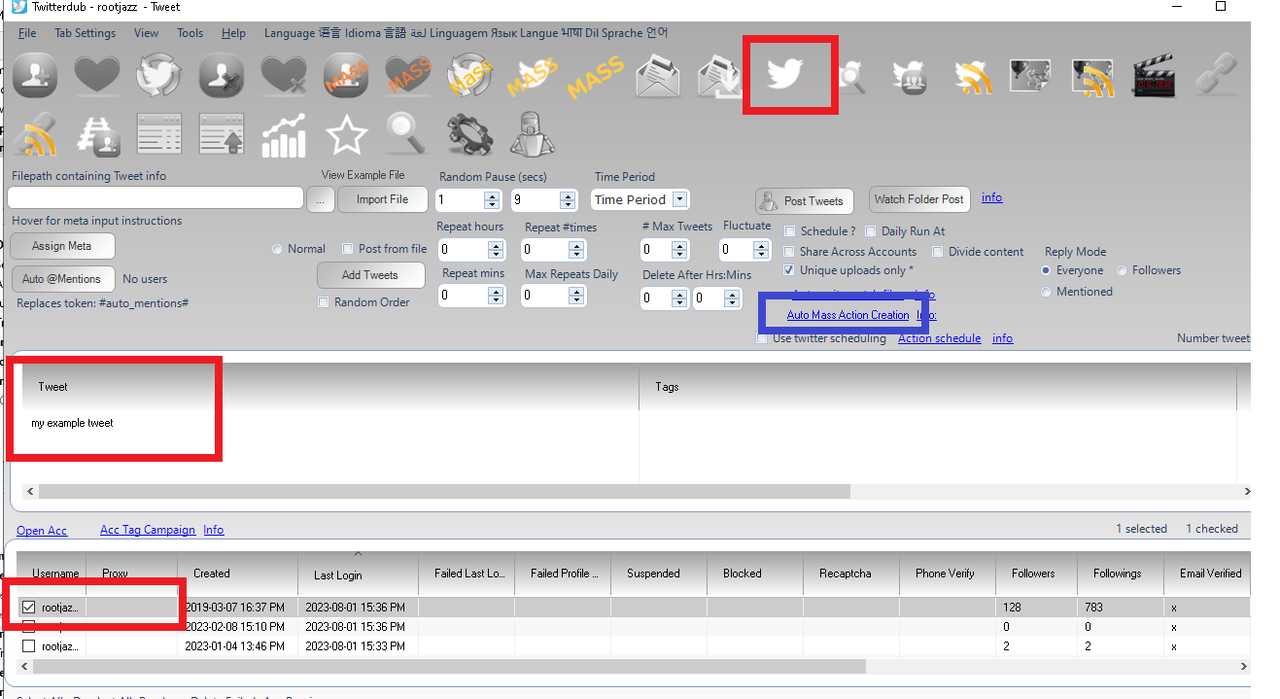Enable the Schedule ? checkbox

pyautogui.click(x=789, y=231)
